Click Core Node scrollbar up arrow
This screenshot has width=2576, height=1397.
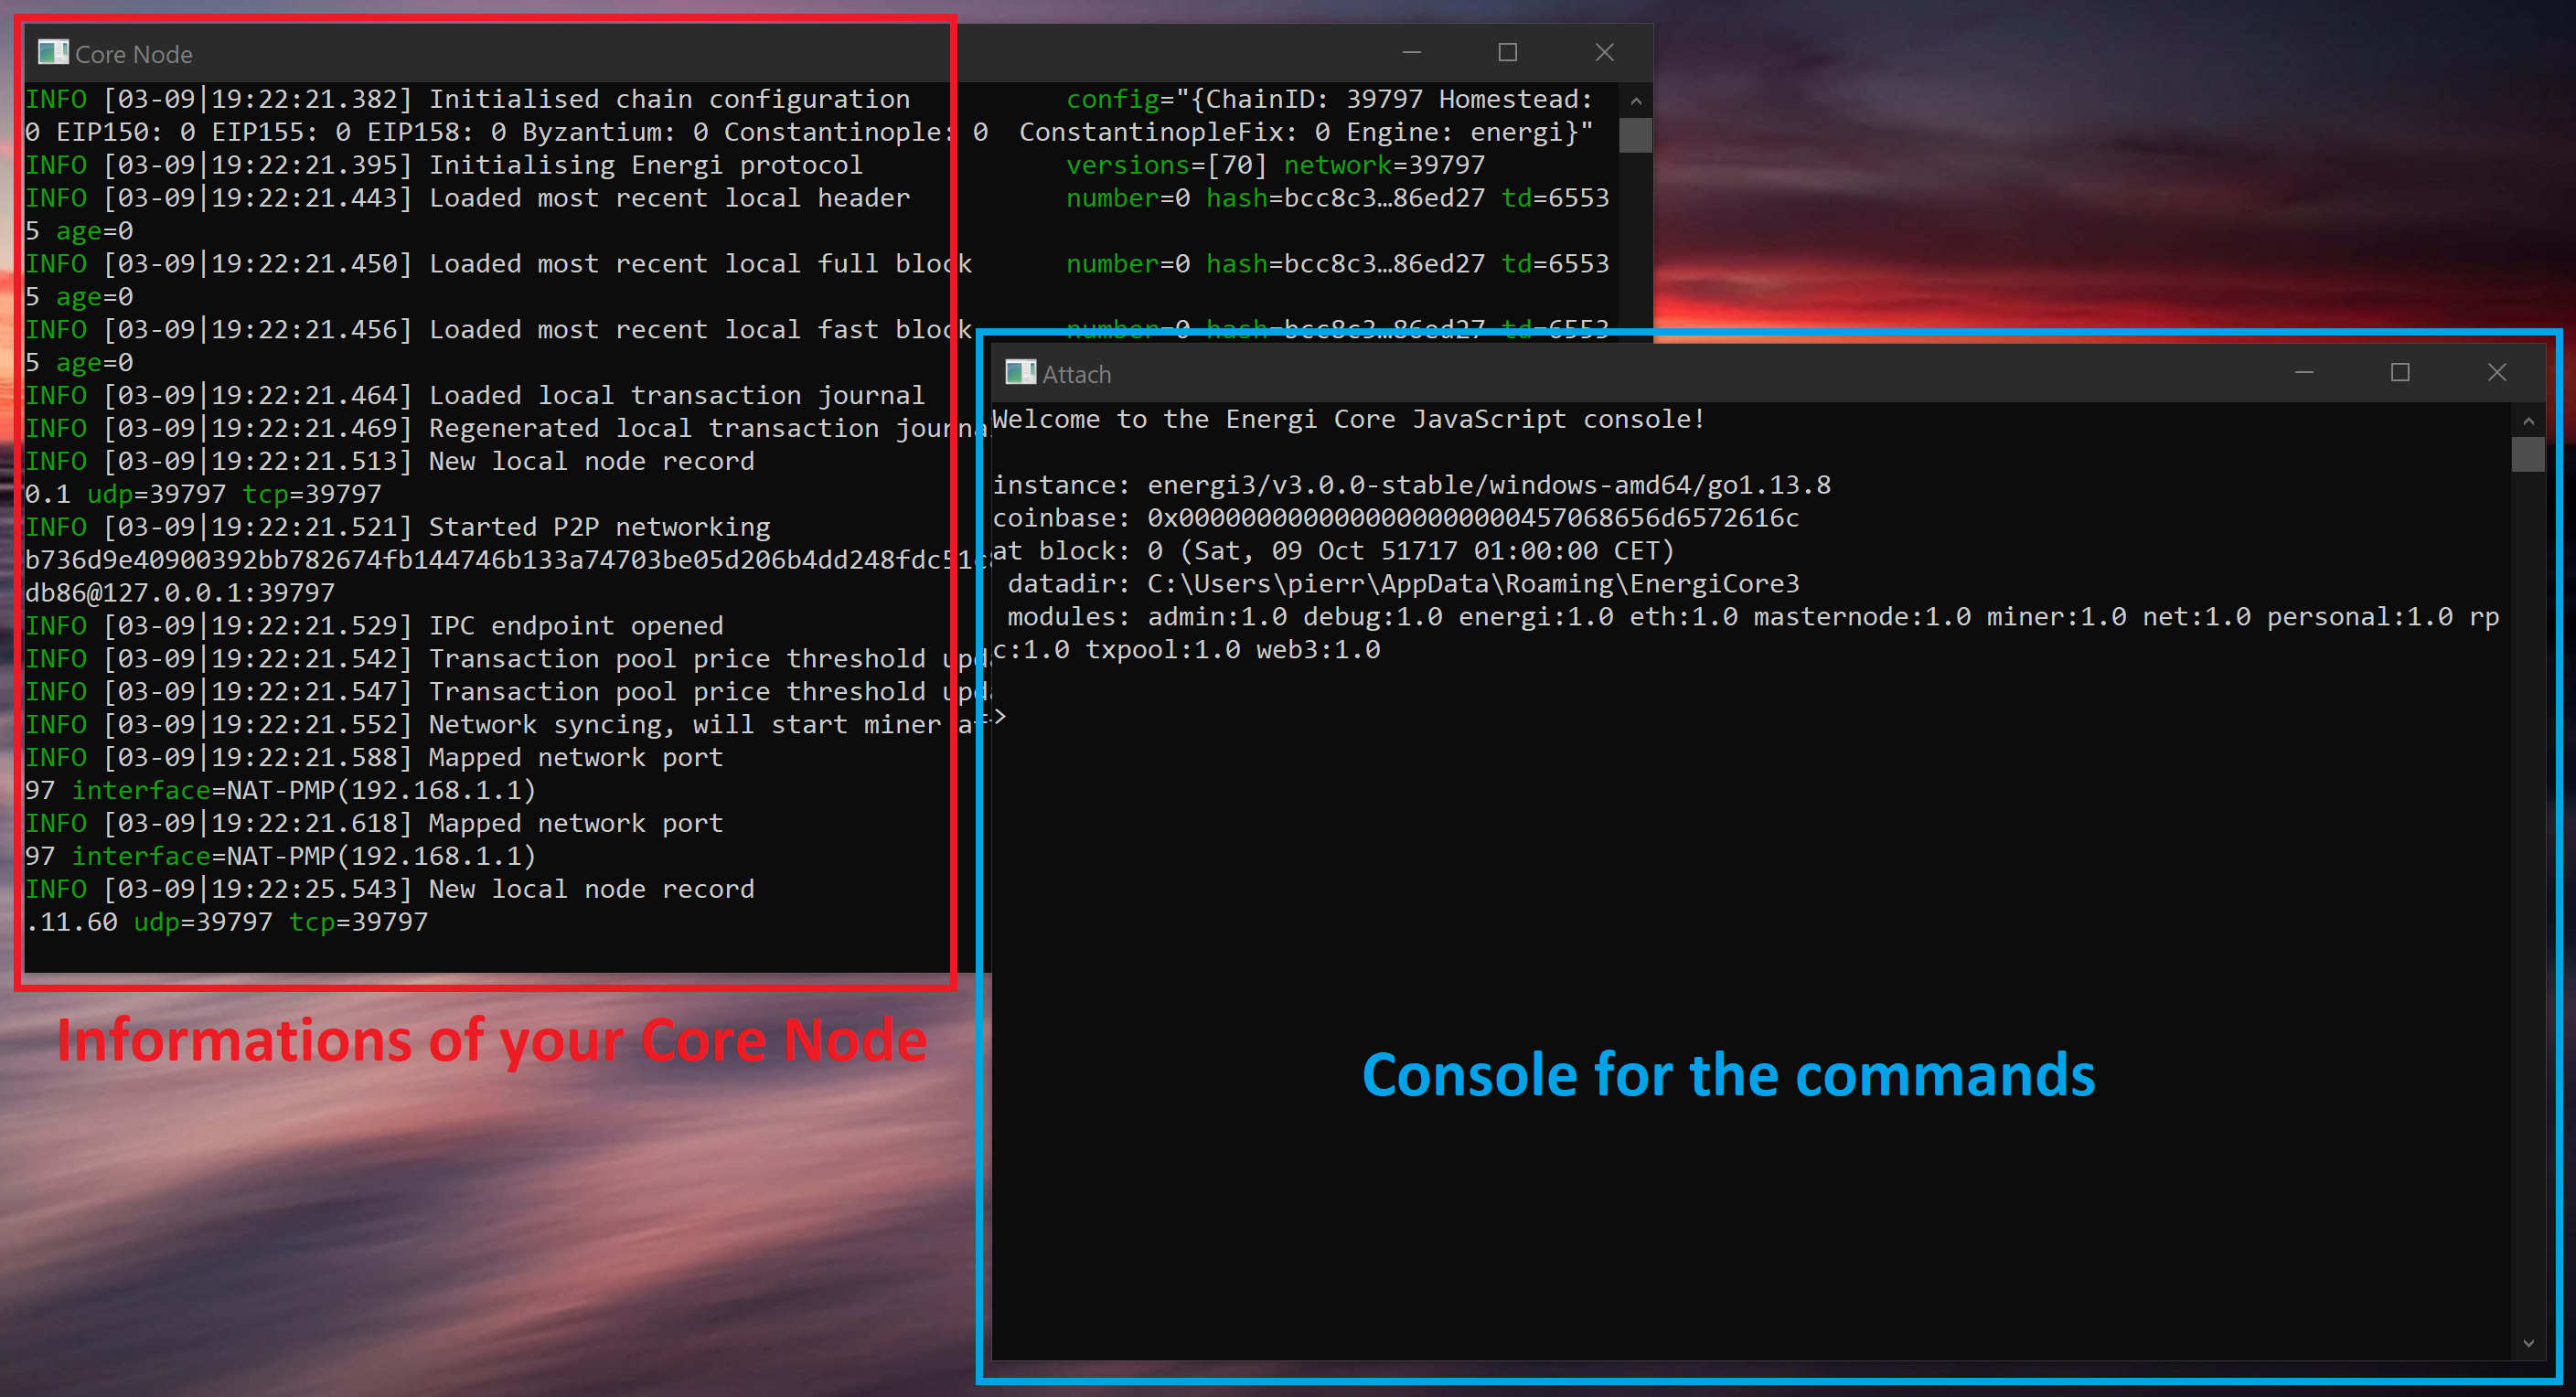(1635, 101)
